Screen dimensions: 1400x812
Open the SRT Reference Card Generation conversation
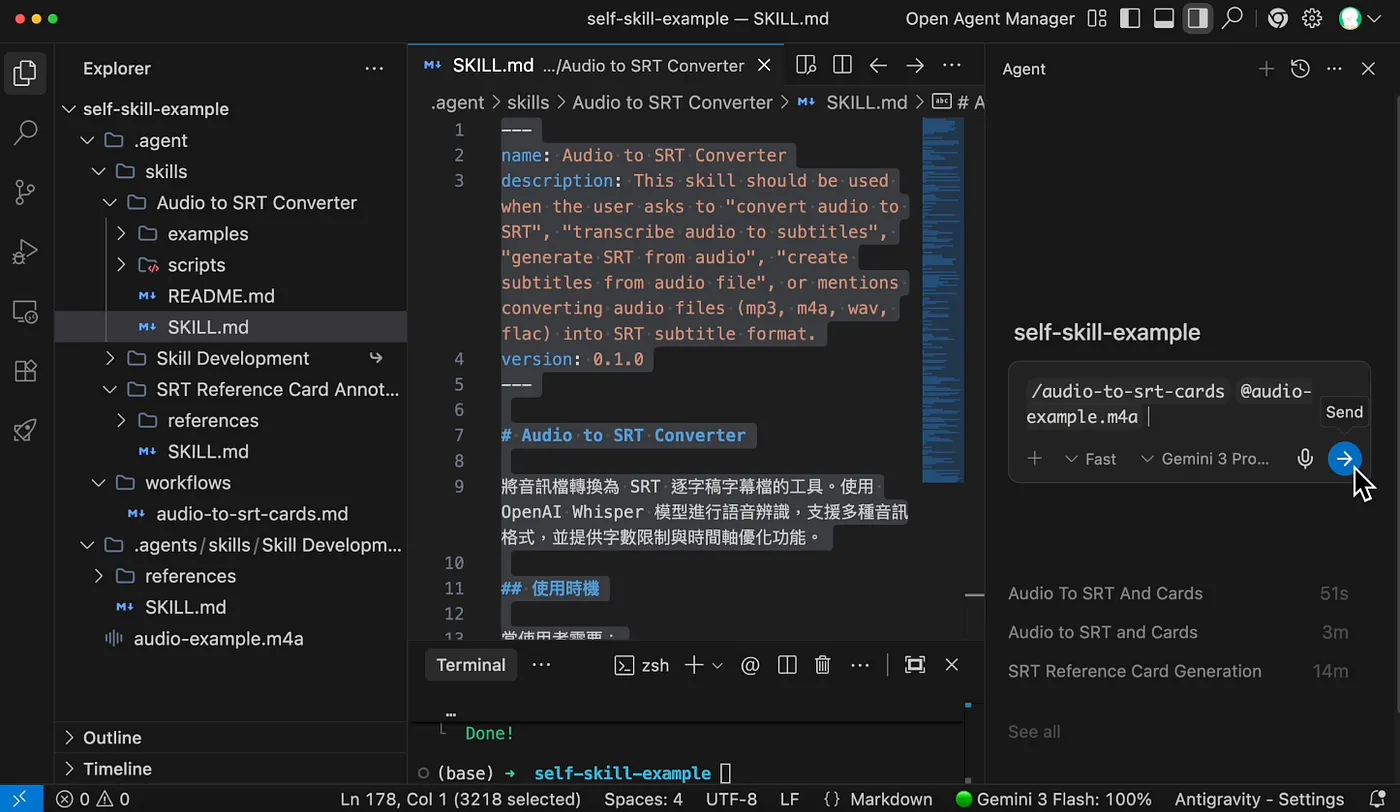coord(1178,671)
